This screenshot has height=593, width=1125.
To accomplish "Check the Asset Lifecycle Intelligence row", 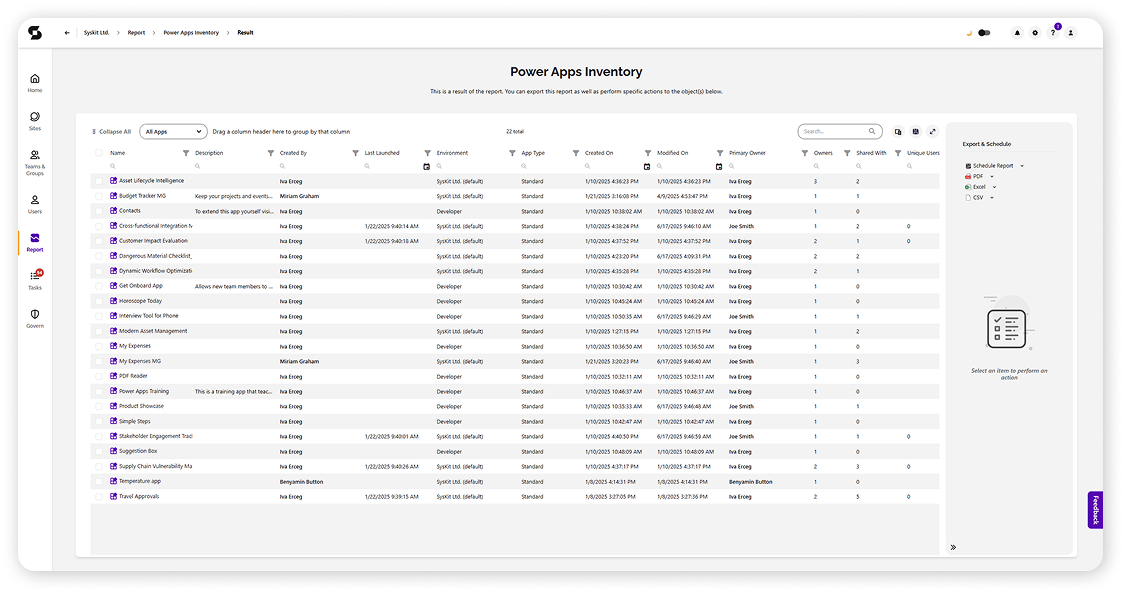I will point(99,181).
